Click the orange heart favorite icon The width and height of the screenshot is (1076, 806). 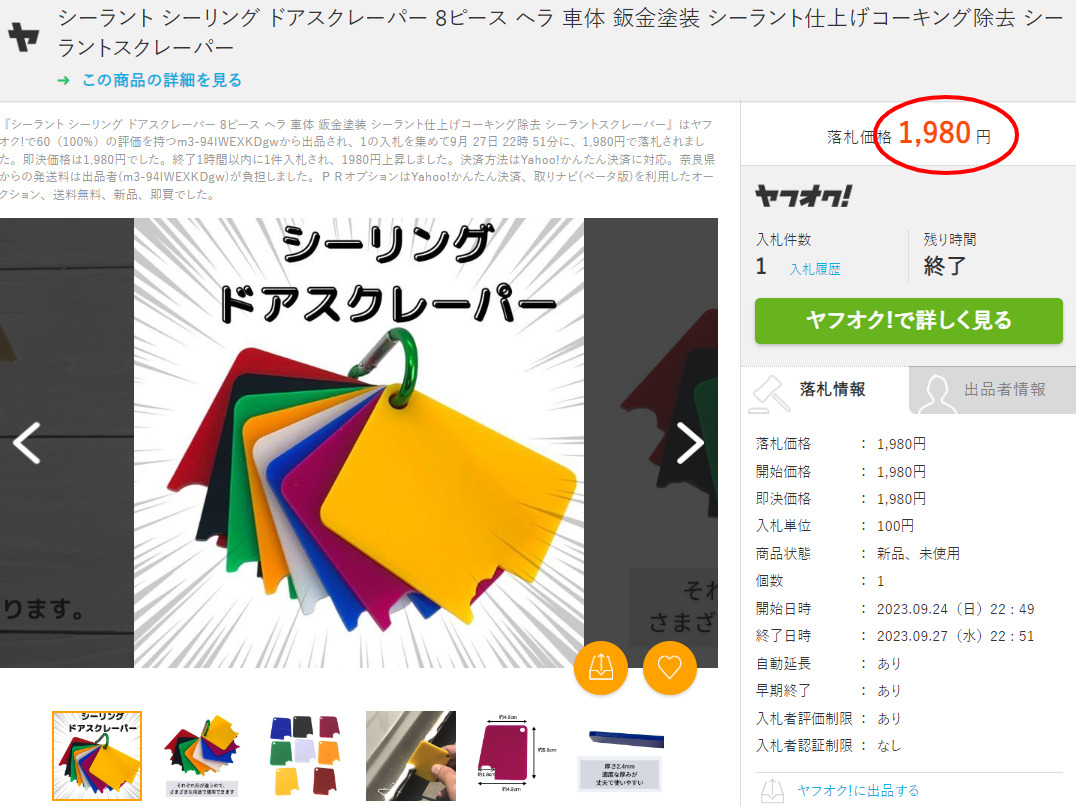(x=670, y=667)
